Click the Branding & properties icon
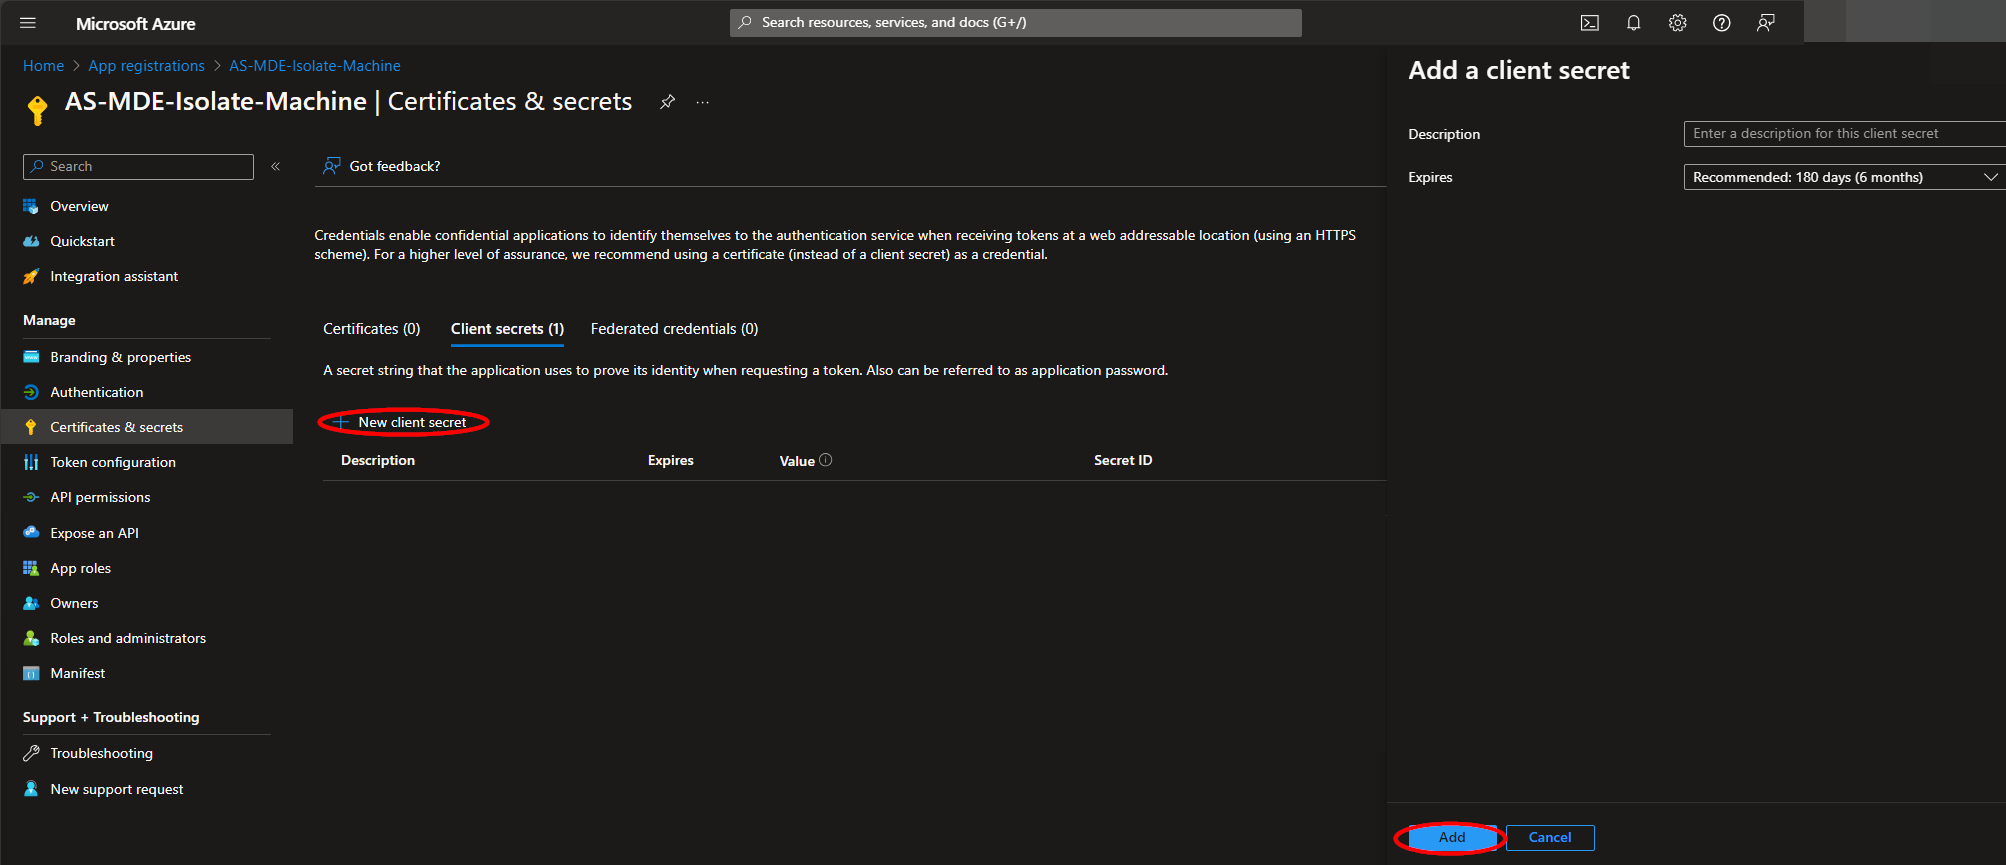 click(x=31, y=357)
